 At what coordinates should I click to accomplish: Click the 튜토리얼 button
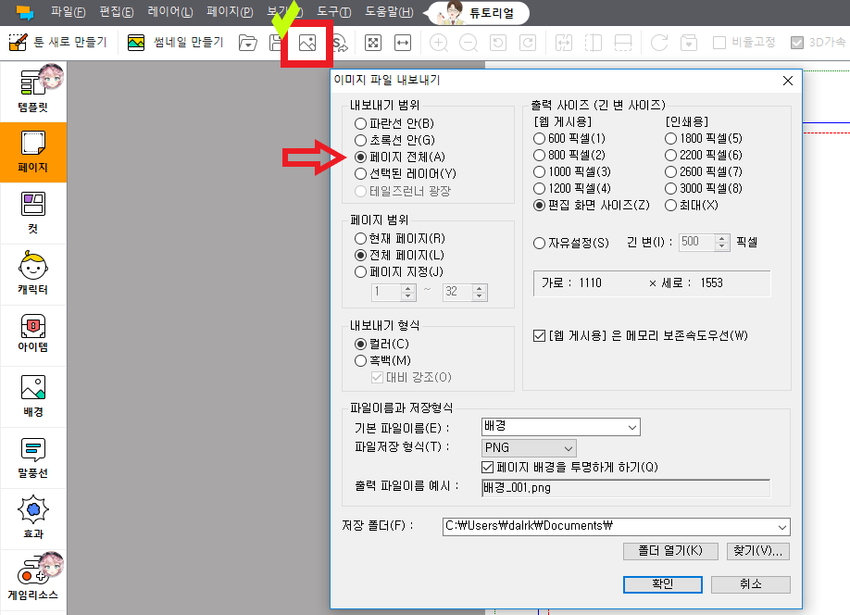click(x=479, y=13)
